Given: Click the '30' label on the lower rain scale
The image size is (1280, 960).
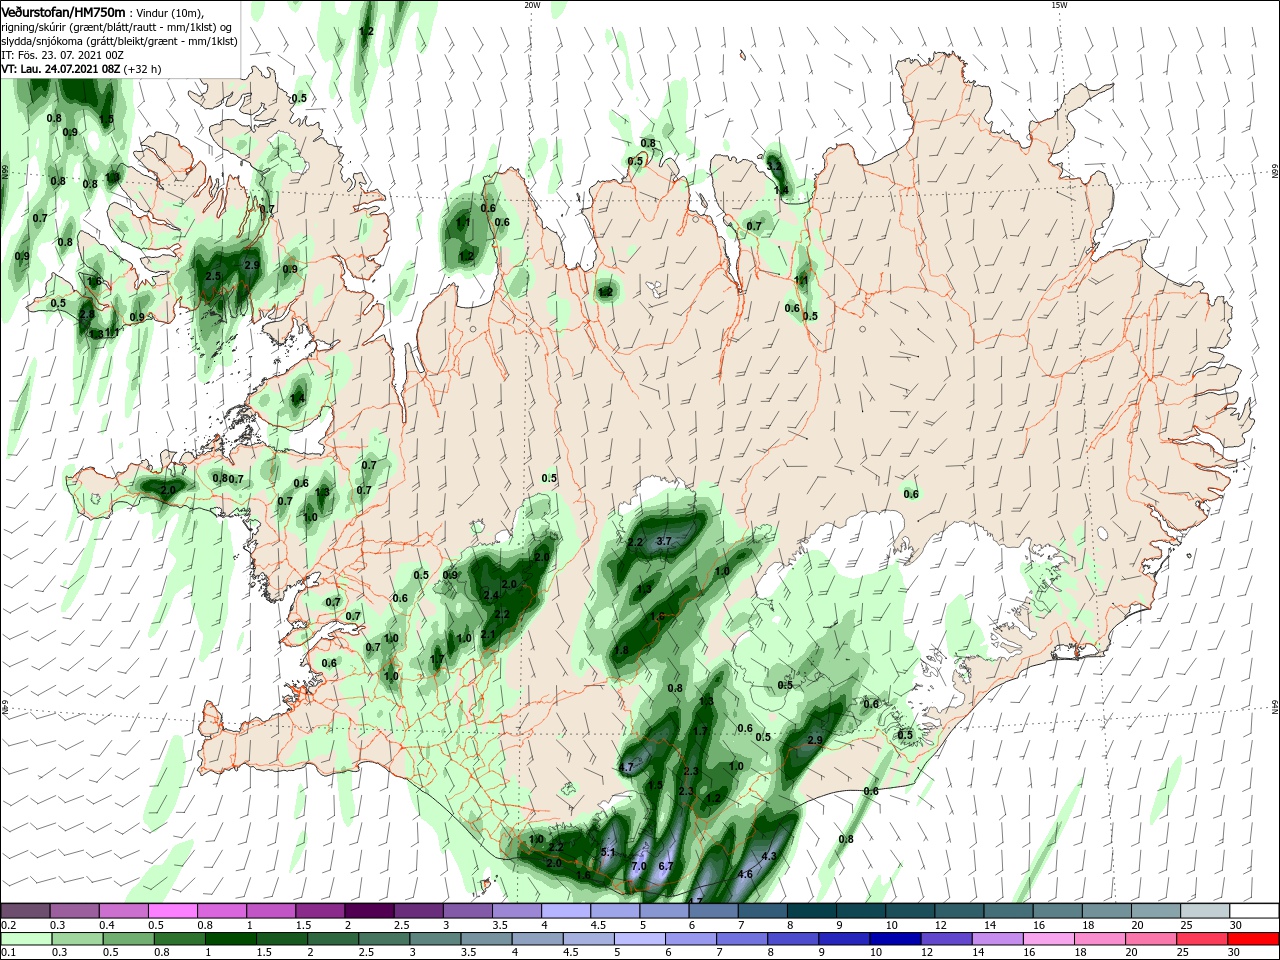Looking at the screenshot, I should click(1234, 953).
